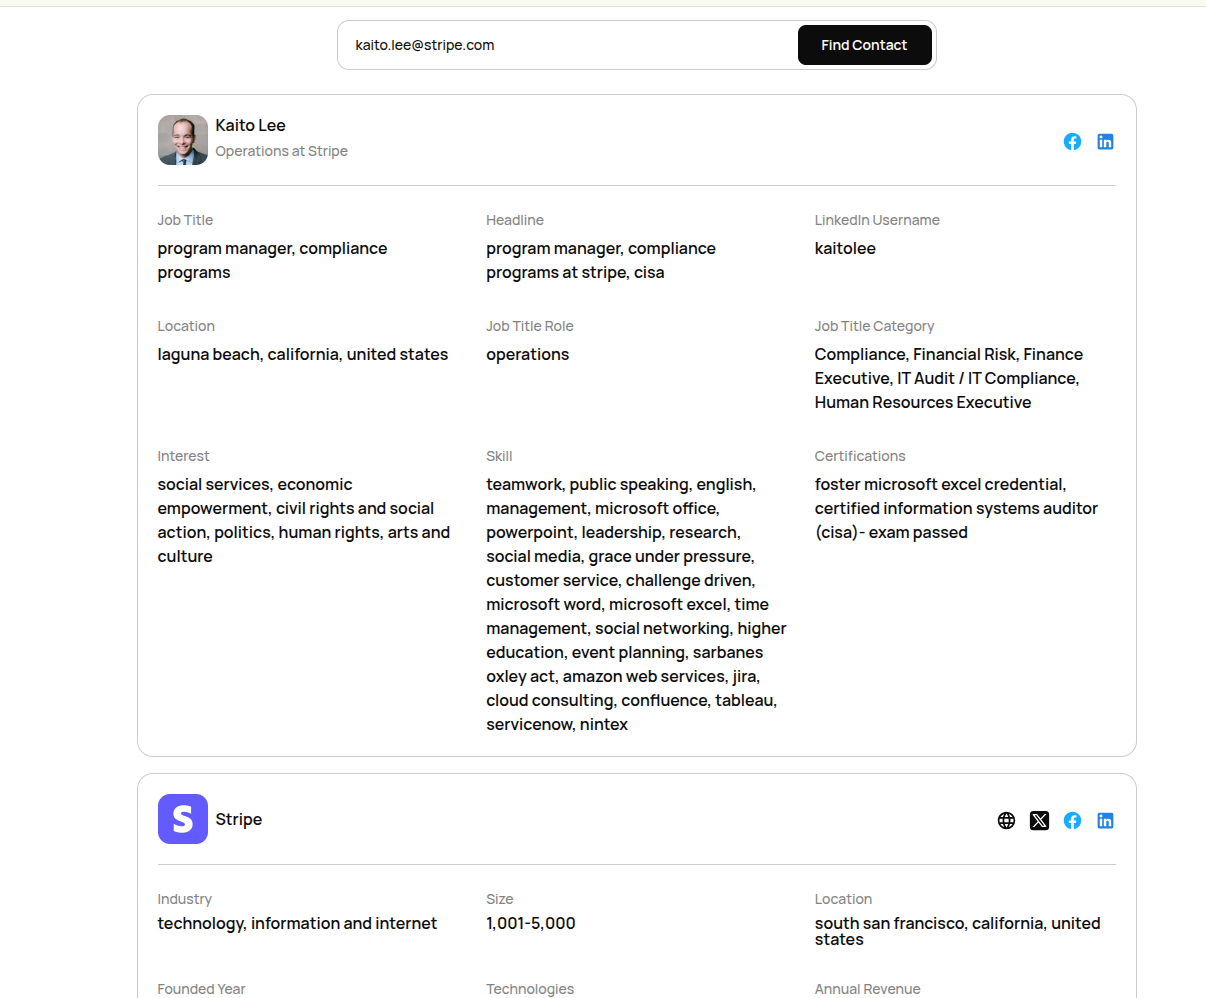
Task: Click the laguna beach location value
Action: point(303,354)
